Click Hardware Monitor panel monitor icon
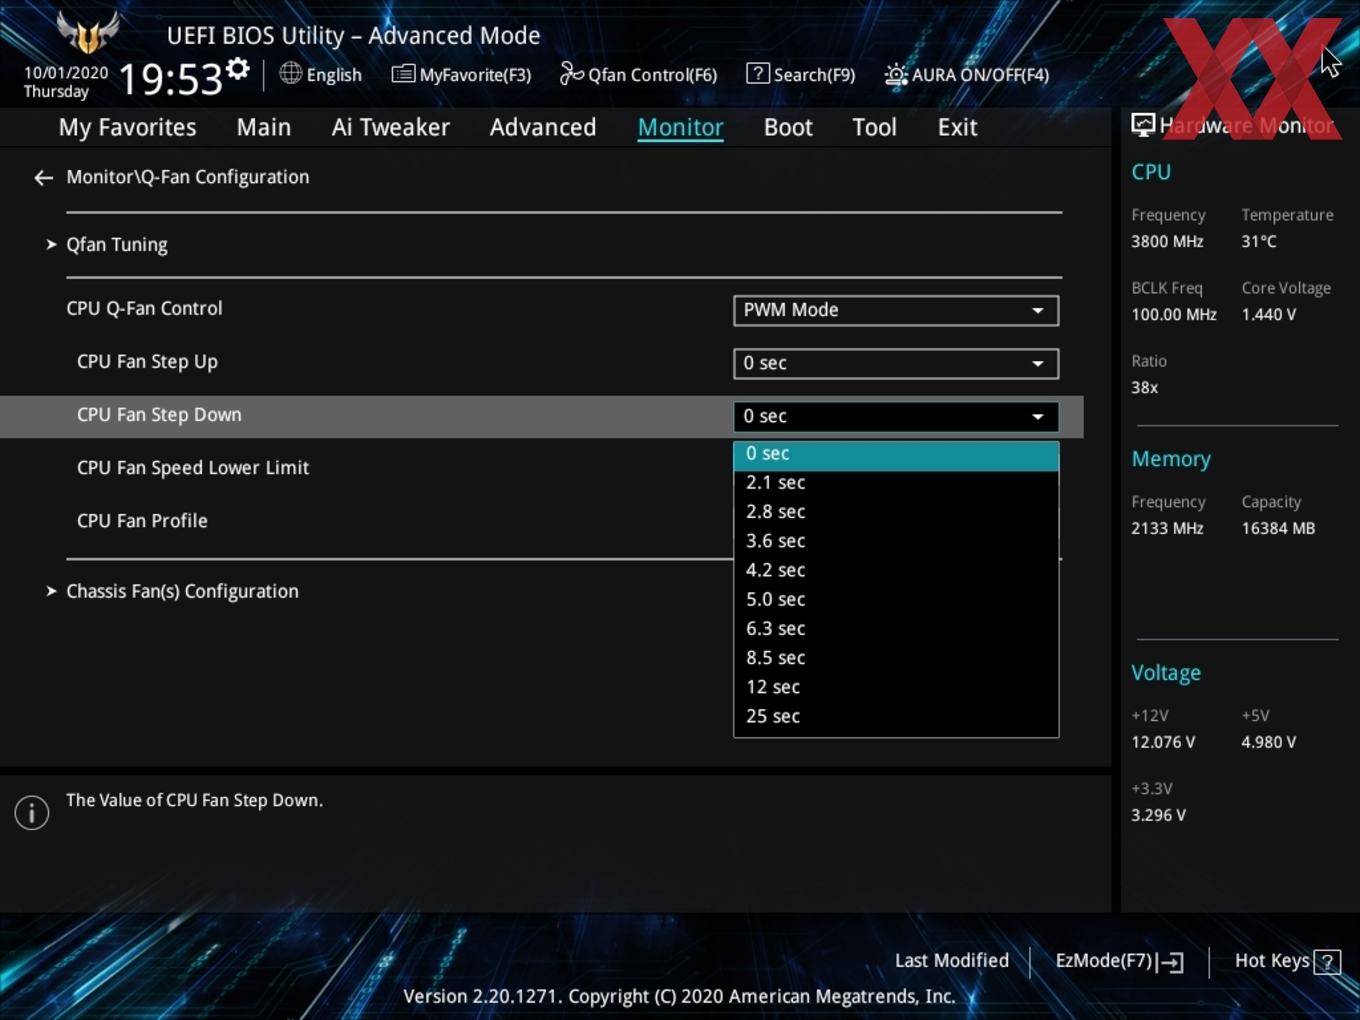The image size is (1360, 1020). click(x=1143, y=125)
